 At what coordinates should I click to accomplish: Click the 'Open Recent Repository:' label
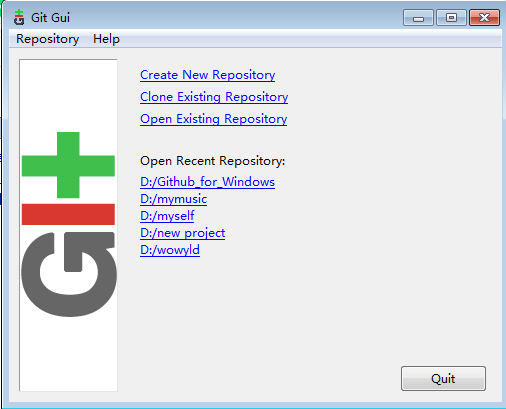coord(213,161)
